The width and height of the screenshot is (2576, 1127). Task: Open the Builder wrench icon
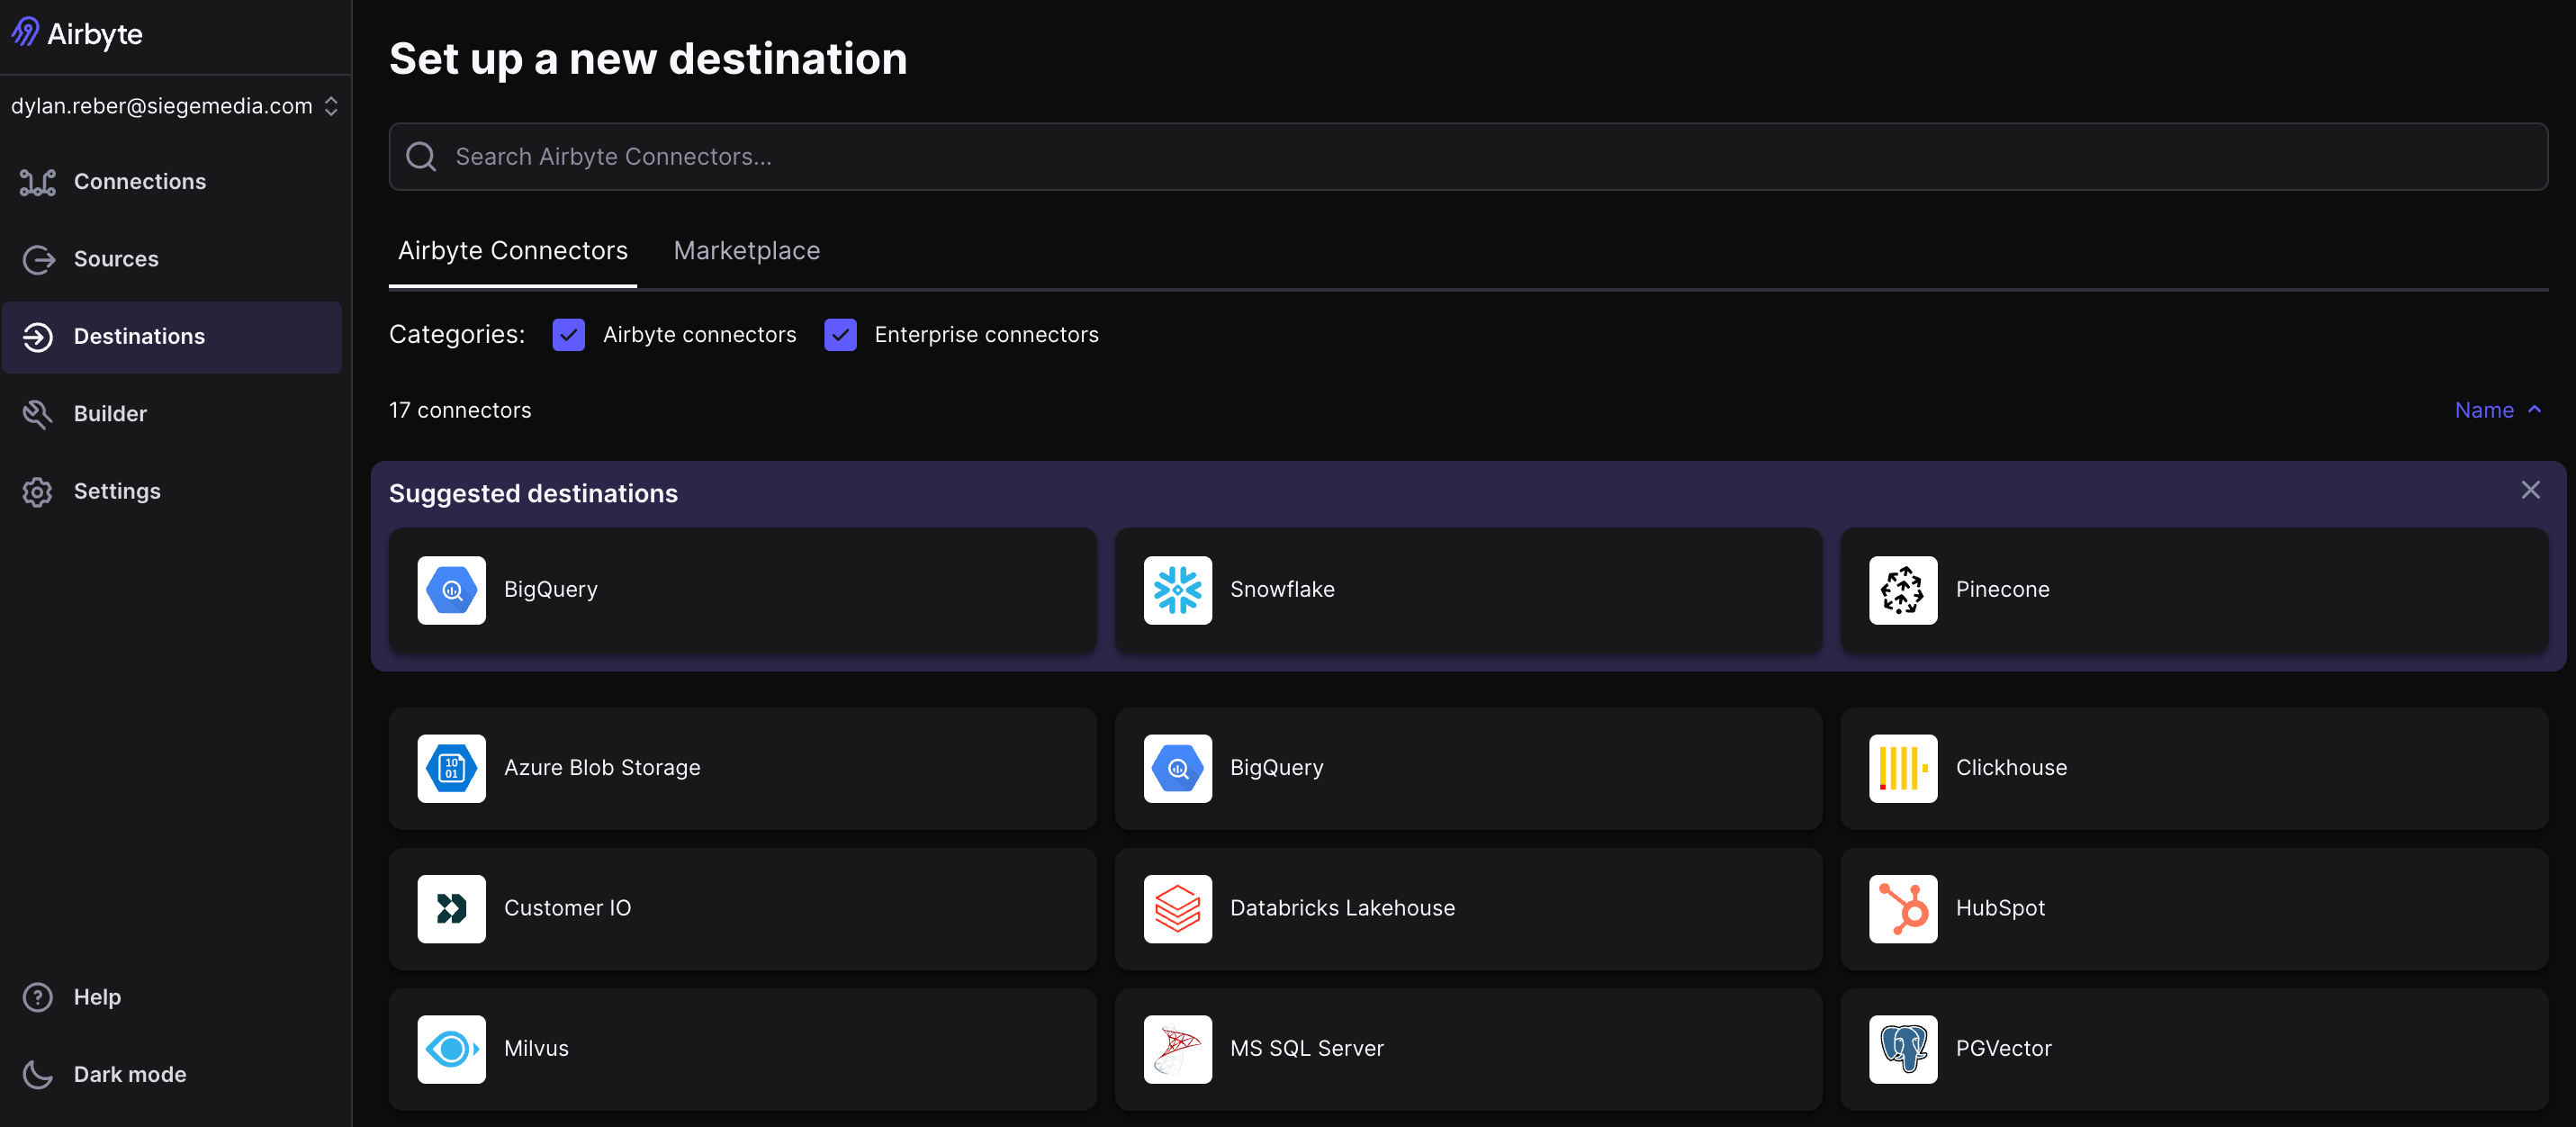click(38, 414)
